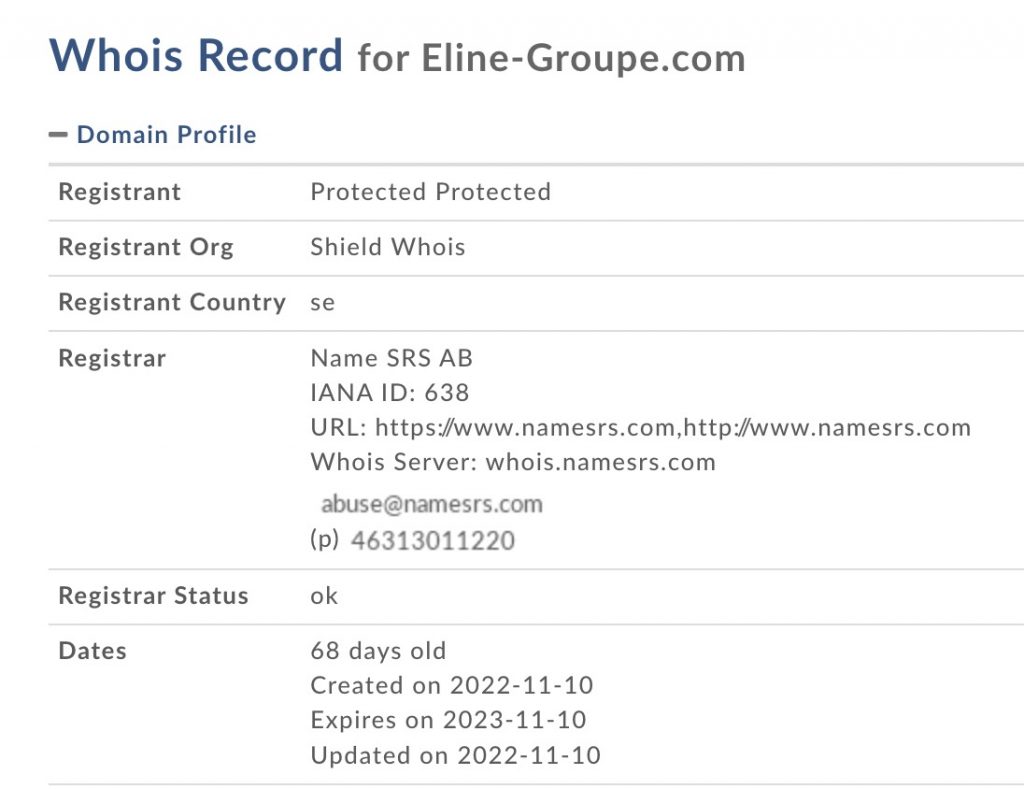Click the '68 days old' text

pos(378,651)
